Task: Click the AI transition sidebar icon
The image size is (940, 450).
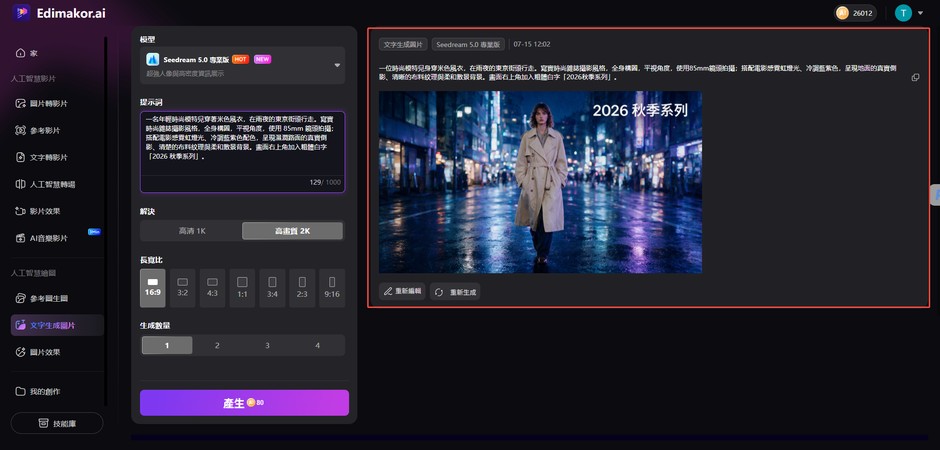Action: tap(20, 184)
